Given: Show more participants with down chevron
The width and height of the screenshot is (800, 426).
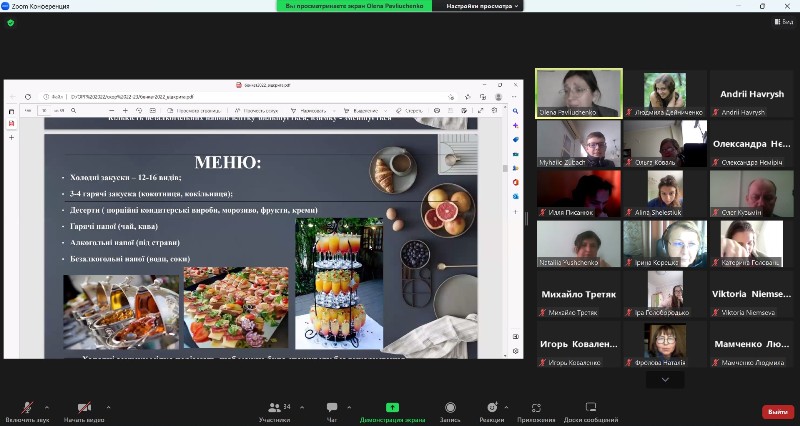Looking at the screenshot, I should (665, 380).
